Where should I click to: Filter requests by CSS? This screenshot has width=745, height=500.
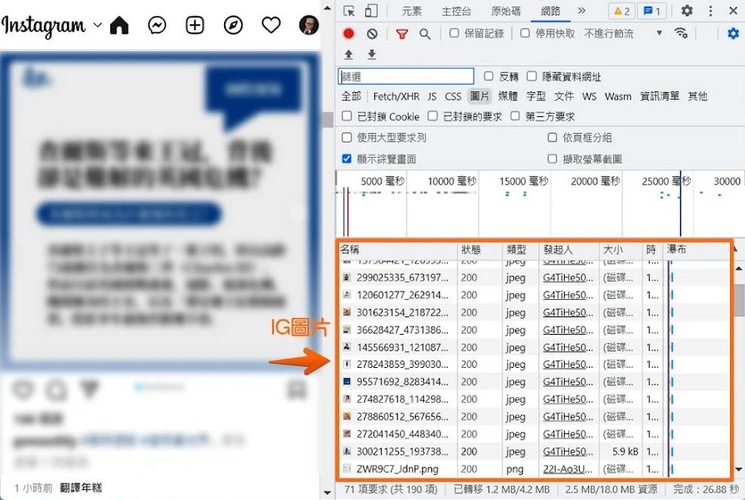click(453, 96)
